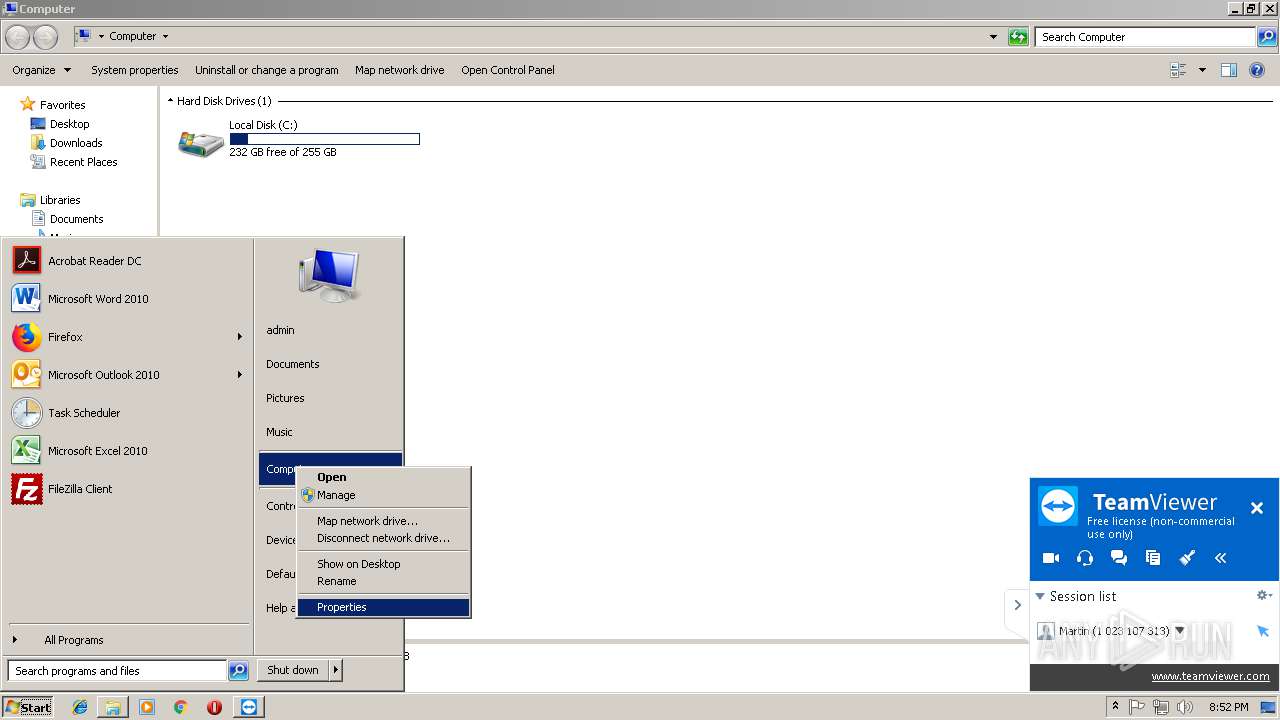Open TeamViewer chat icon
The image size is (1280, 720).
click(x=1119, y=558)
